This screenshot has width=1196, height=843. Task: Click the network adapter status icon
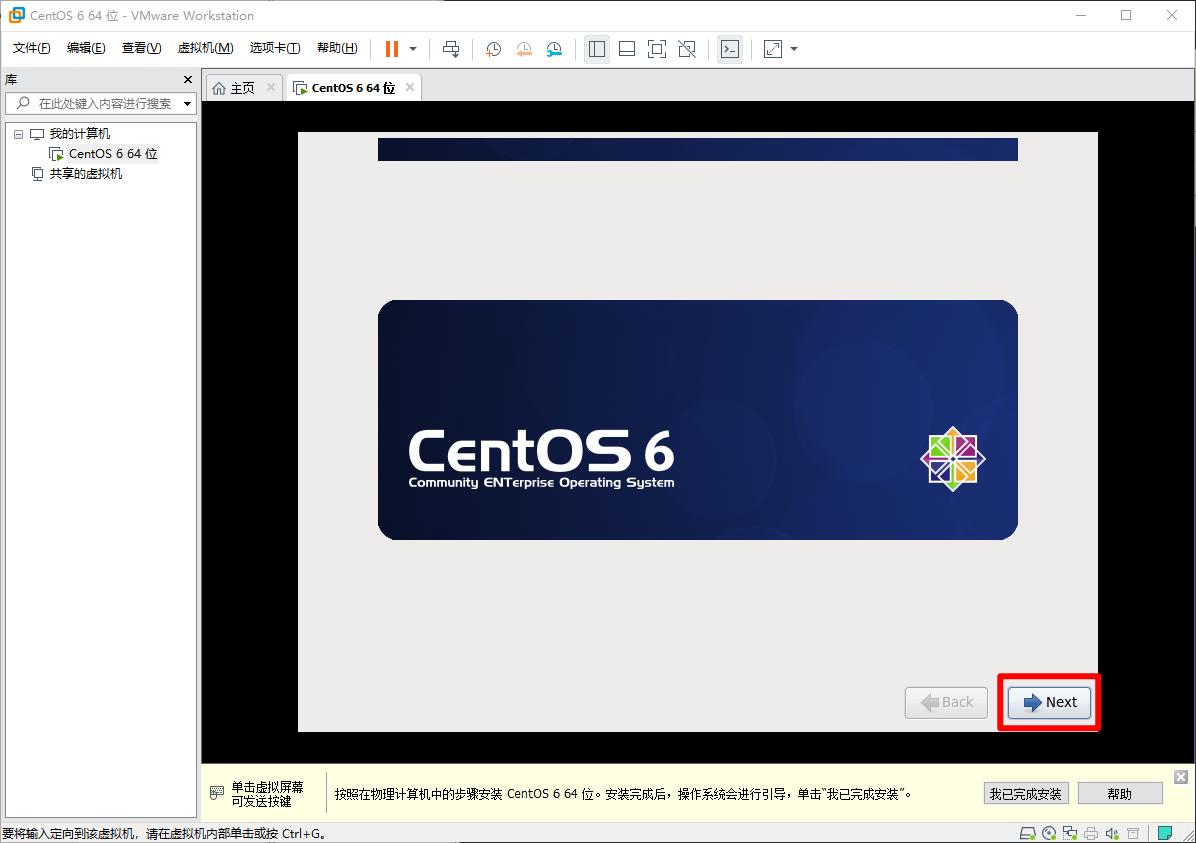click(x=1070, y=832)
